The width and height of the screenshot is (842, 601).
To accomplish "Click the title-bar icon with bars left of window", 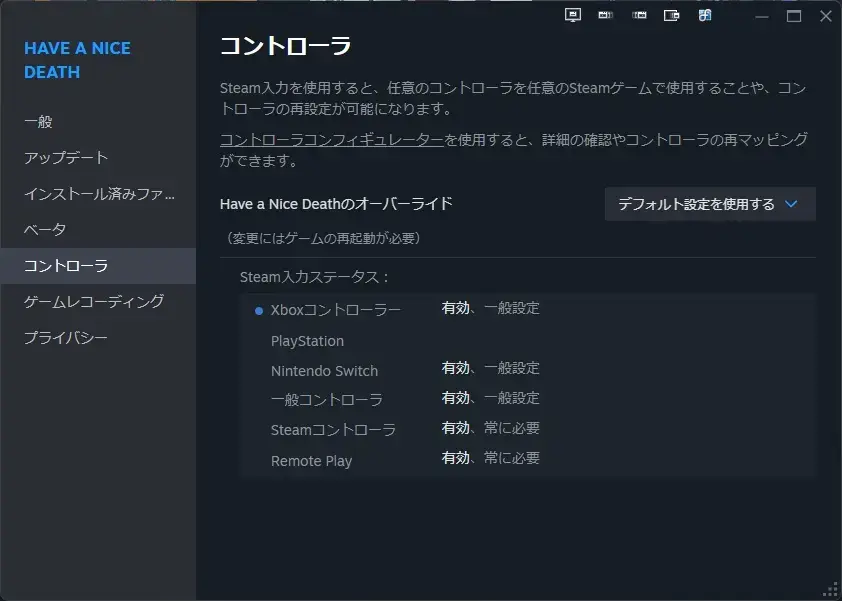I will click(639, 15).
